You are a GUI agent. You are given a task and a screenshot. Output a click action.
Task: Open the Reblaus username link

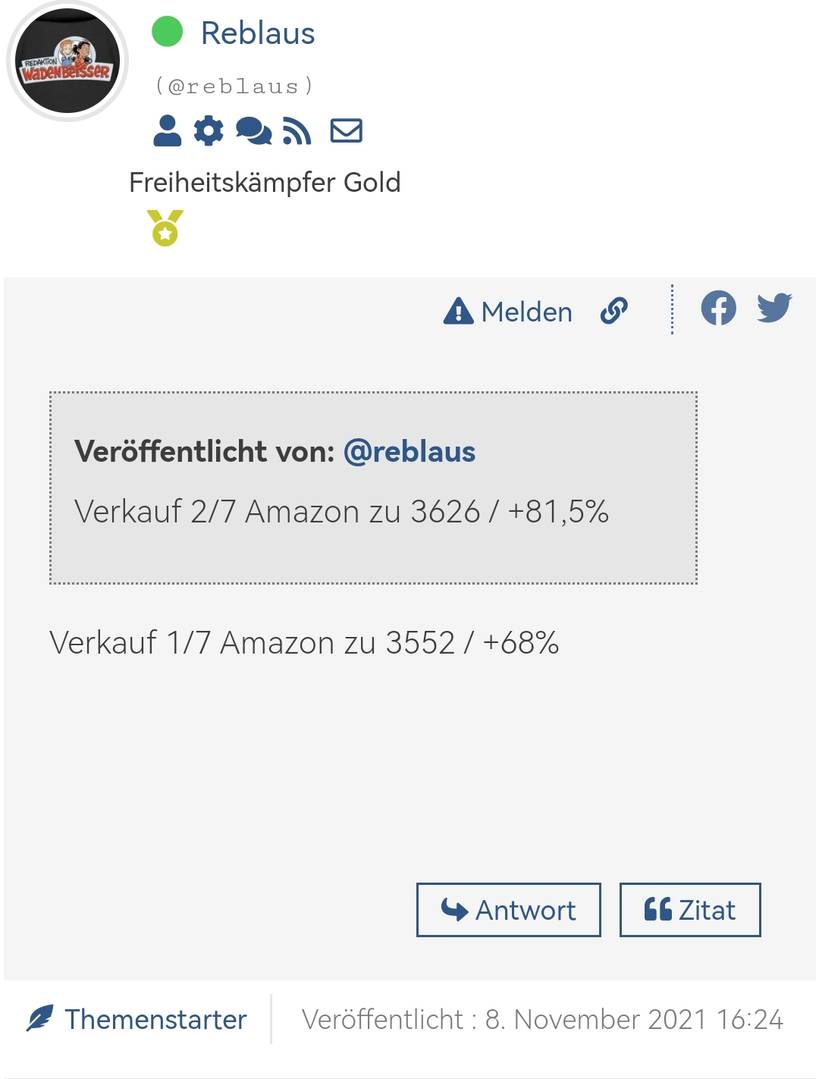tap(257, 33)
